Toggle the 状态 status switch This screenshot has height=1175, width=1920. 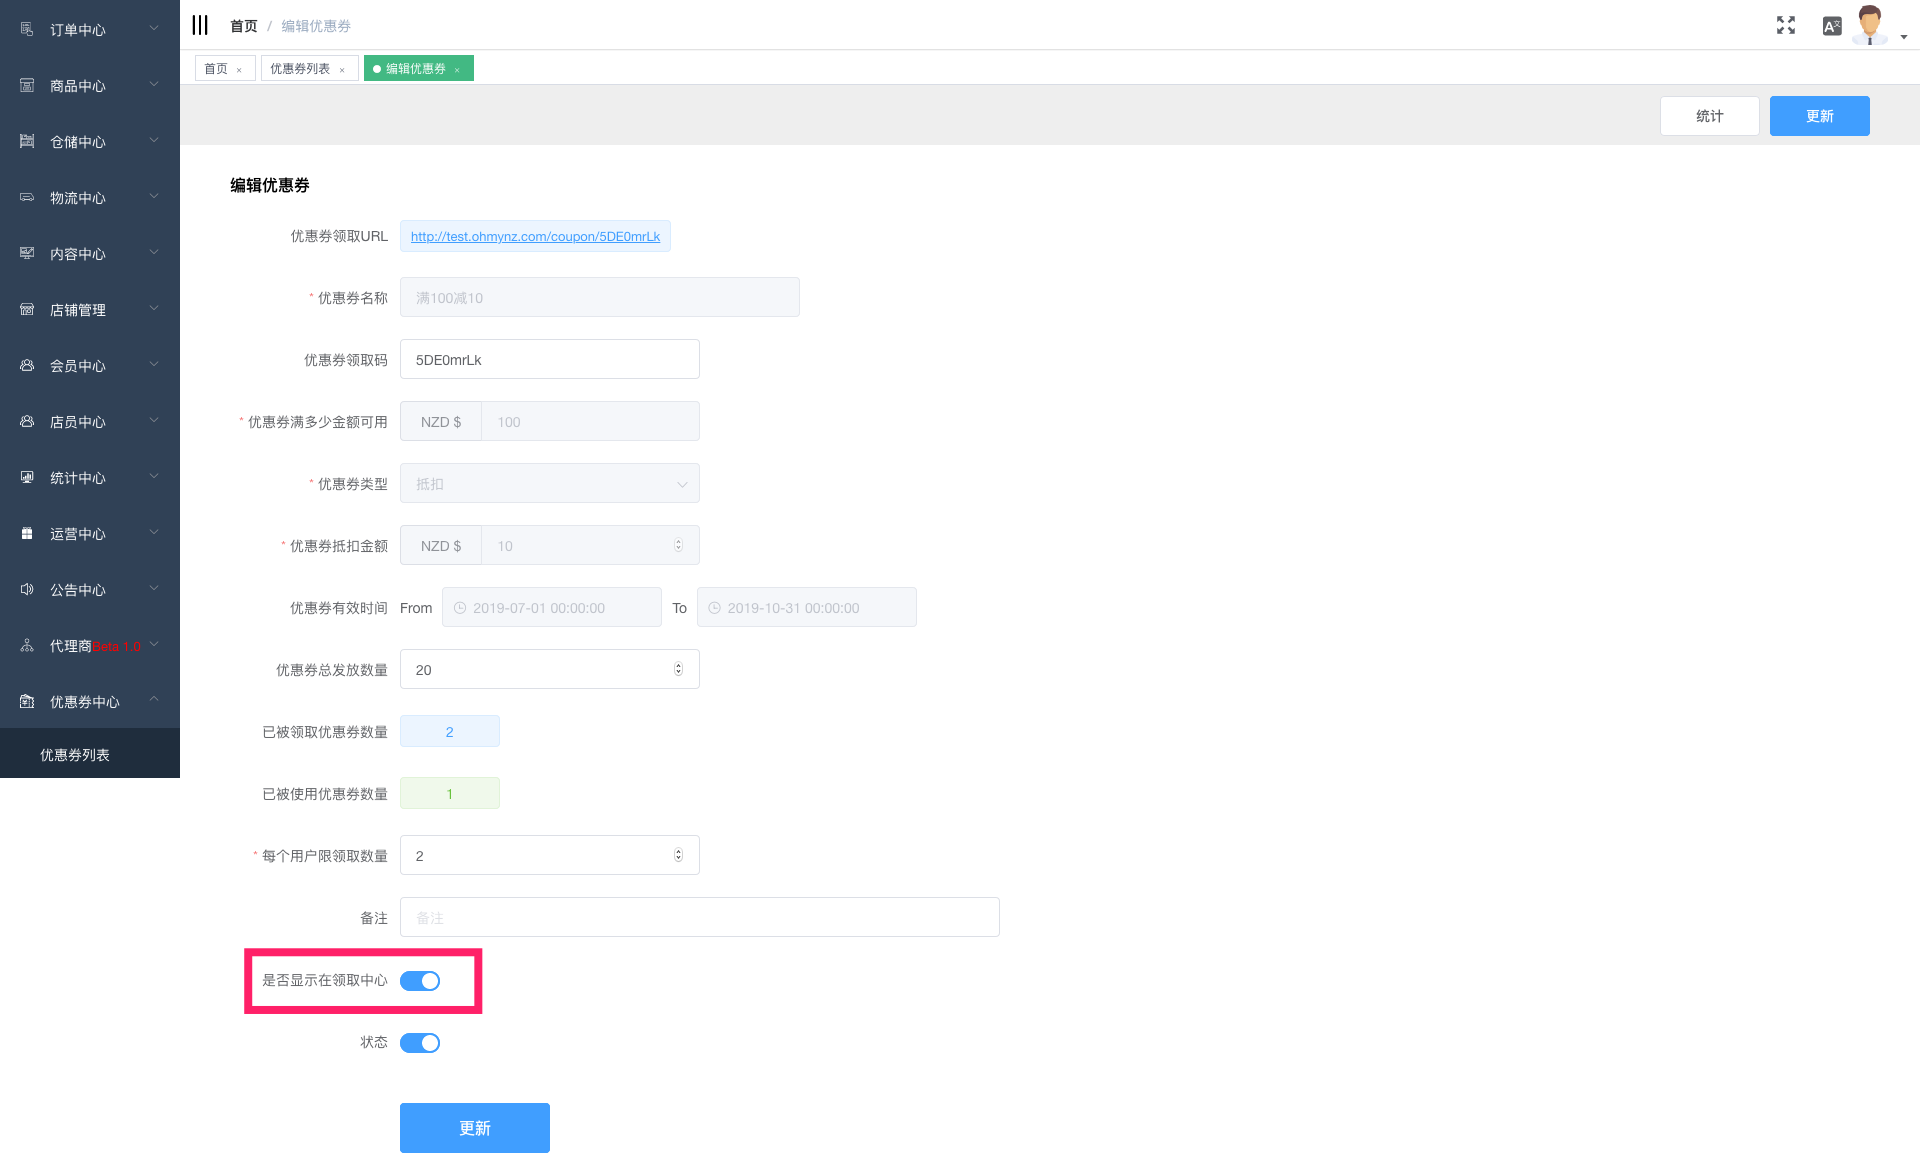[x=420, y=1043]
